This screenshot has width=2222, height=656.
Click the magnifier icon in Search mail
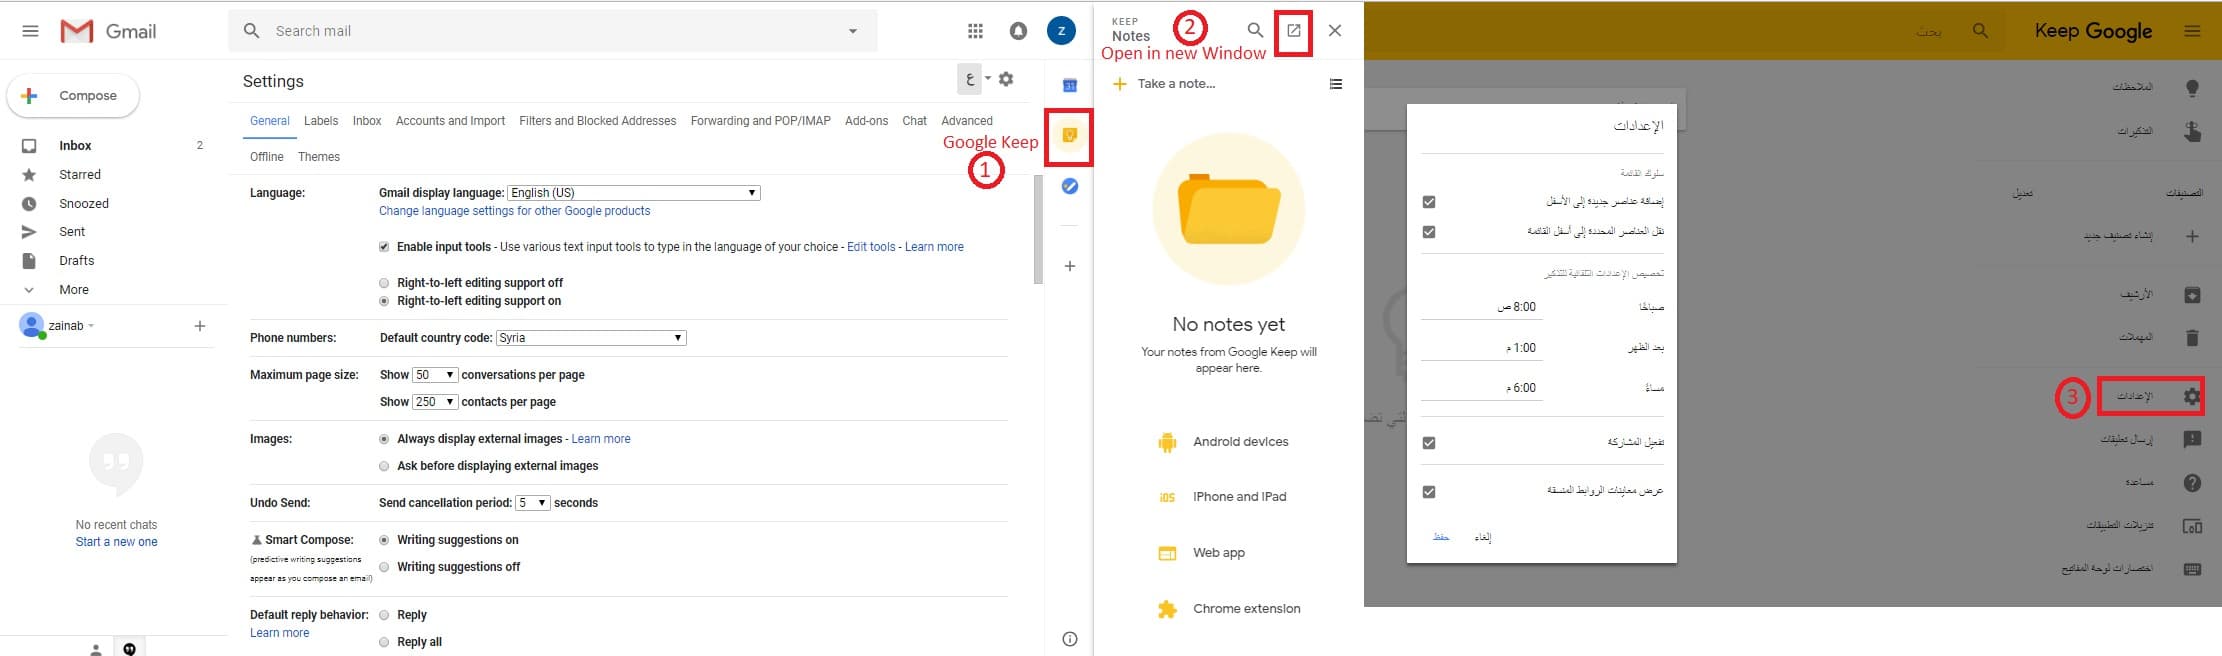(x=252, y=31)
